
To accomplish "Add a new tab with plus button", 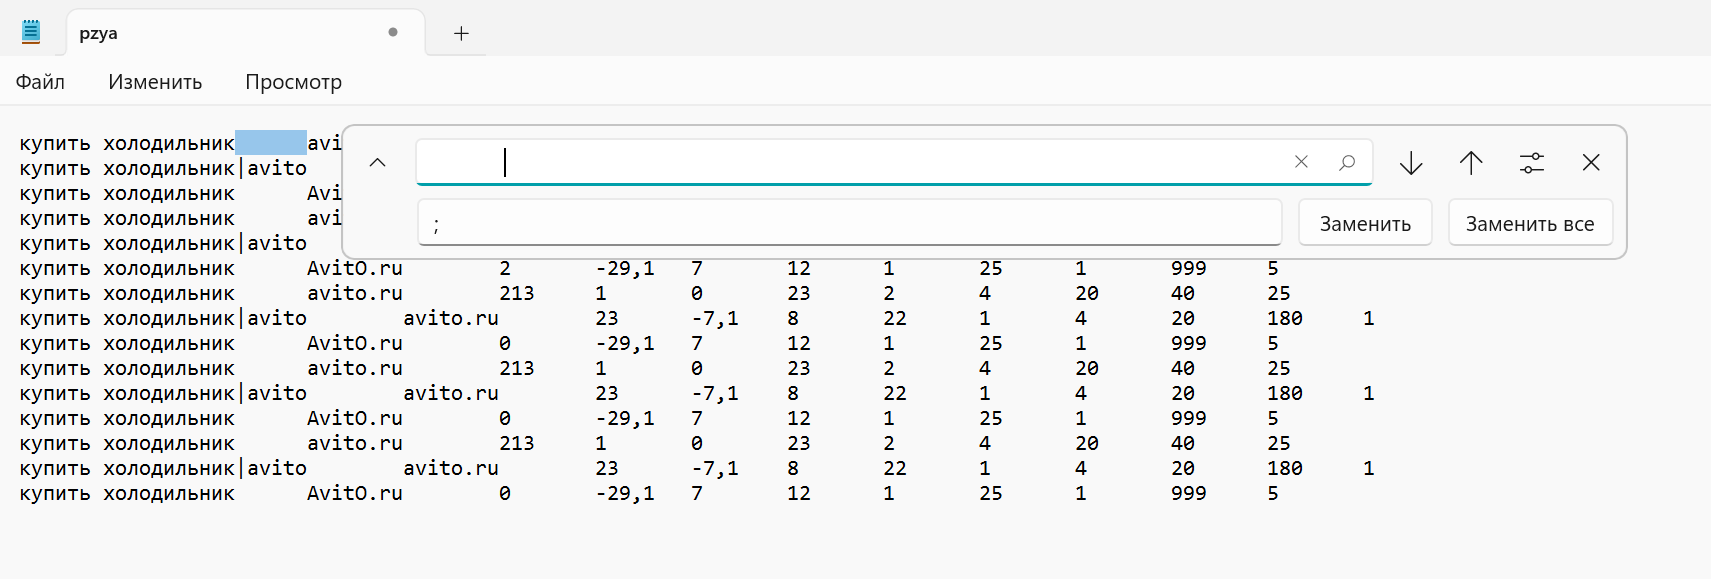I will (x=461, y=33).
